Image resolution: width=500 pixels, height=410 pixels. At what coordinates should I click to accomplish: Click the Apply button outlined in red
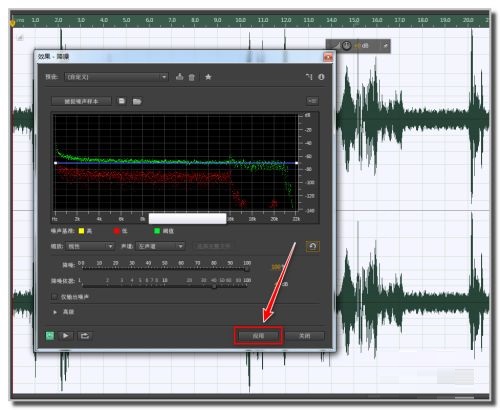coord(258,336)
